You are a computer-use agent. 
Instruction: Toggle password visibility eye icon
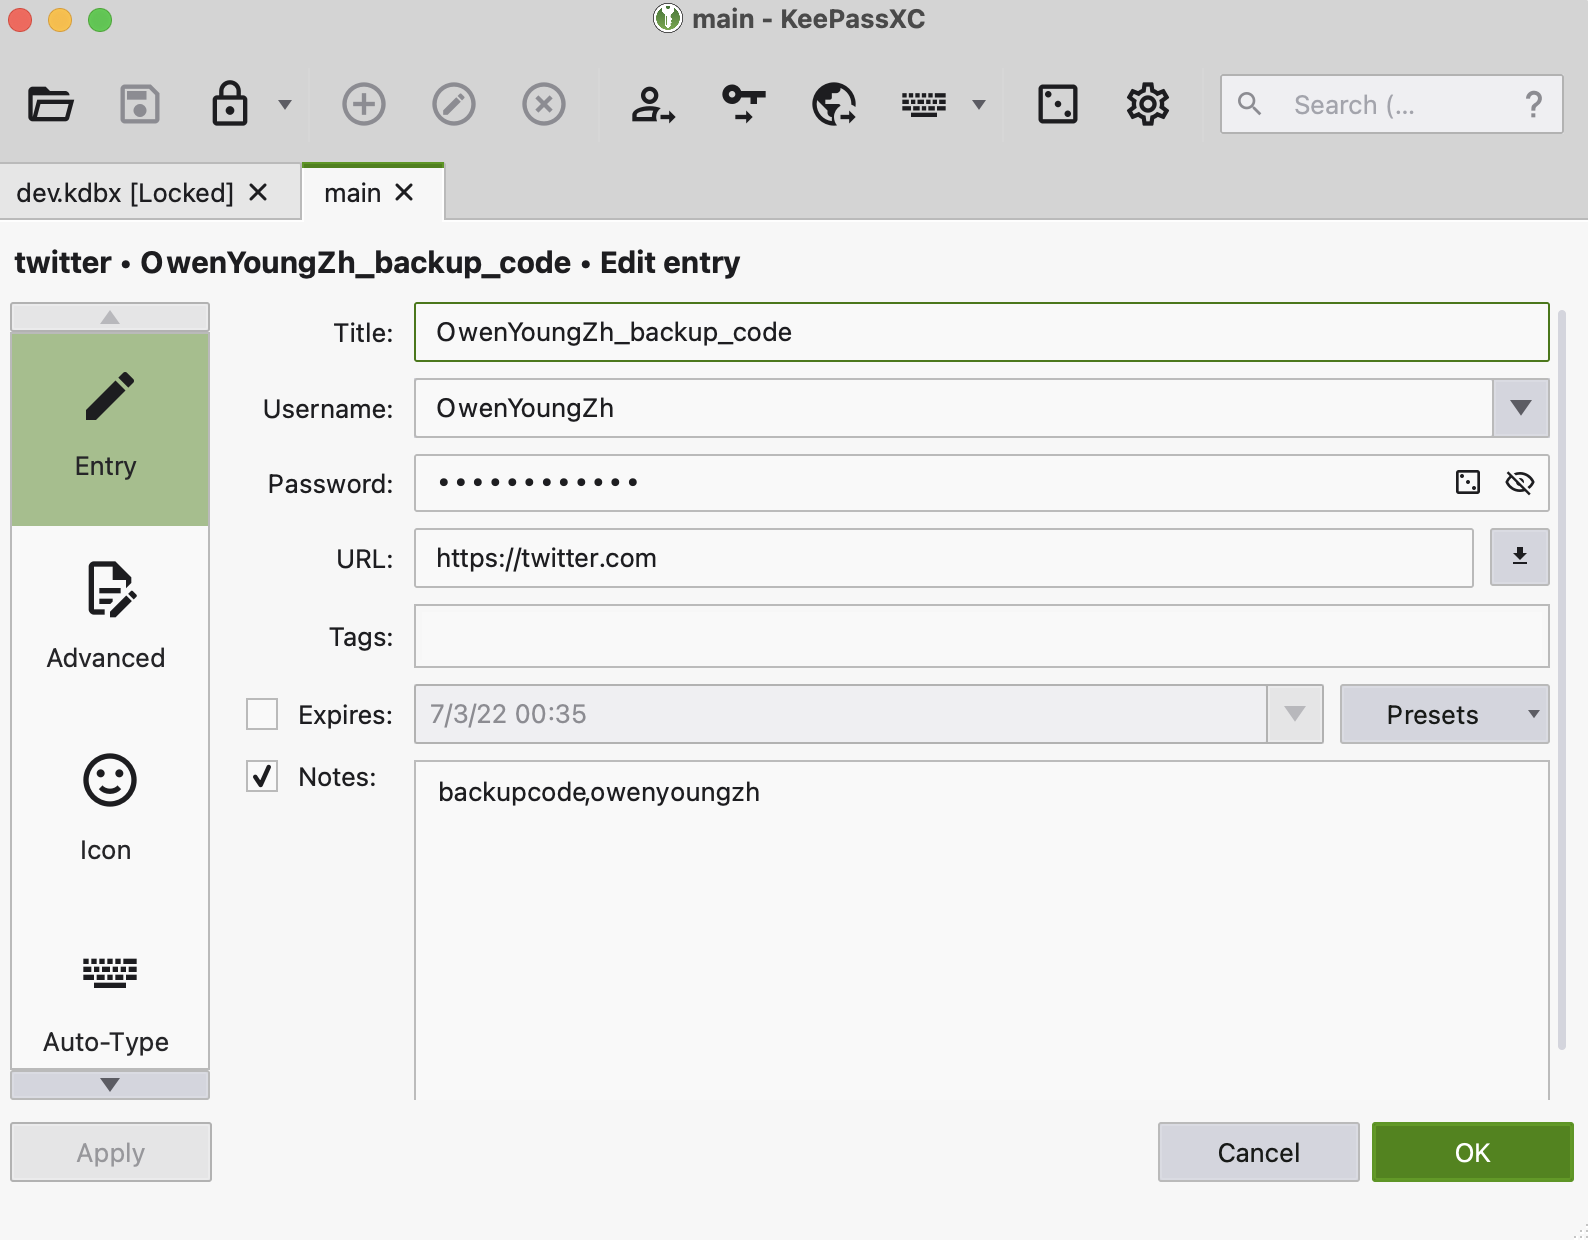pyautogui.click(x=1519, y=483)
